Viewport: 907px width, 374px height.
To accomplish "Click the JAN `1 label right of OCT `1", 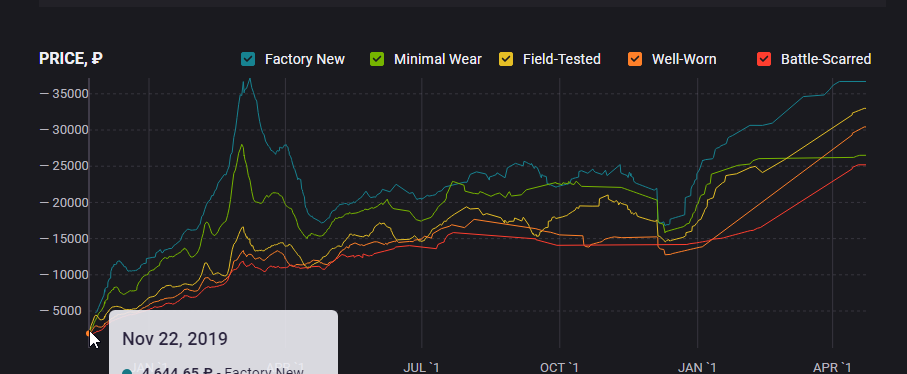I will click(697, 368).
